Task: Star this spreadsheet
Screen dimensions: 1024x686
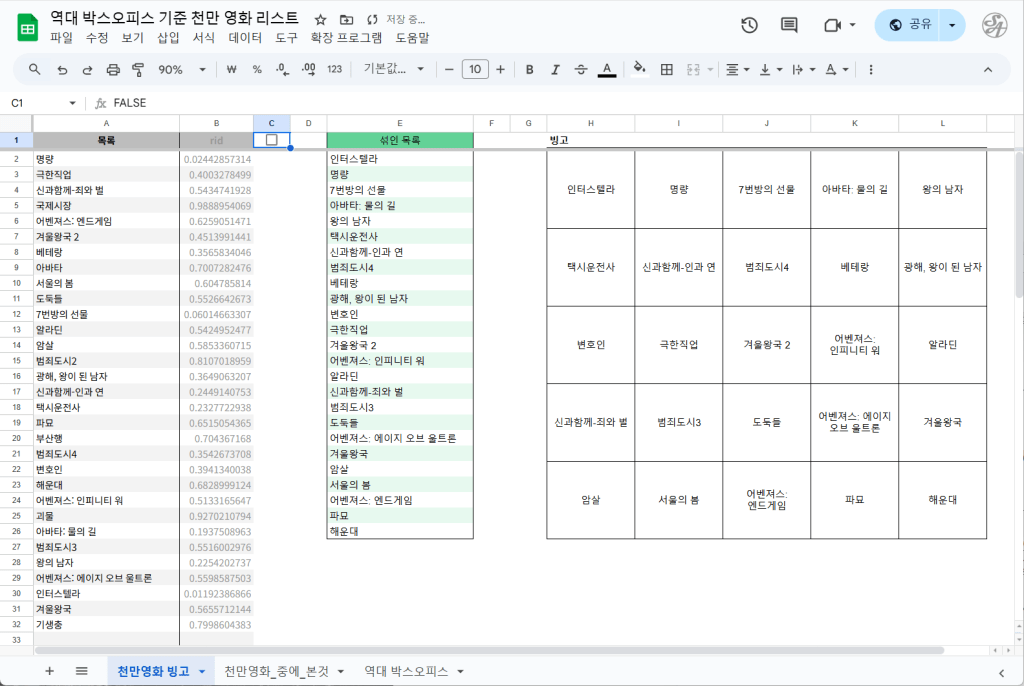Action: 320,19
